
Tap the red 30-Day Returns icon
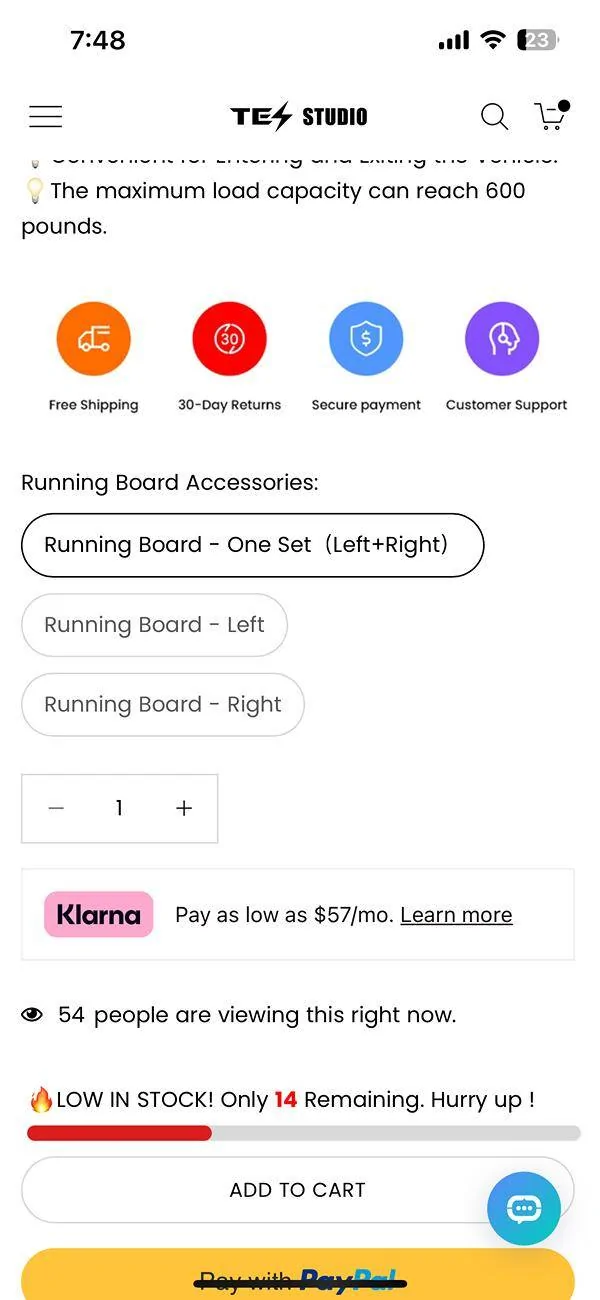[229, 340]
